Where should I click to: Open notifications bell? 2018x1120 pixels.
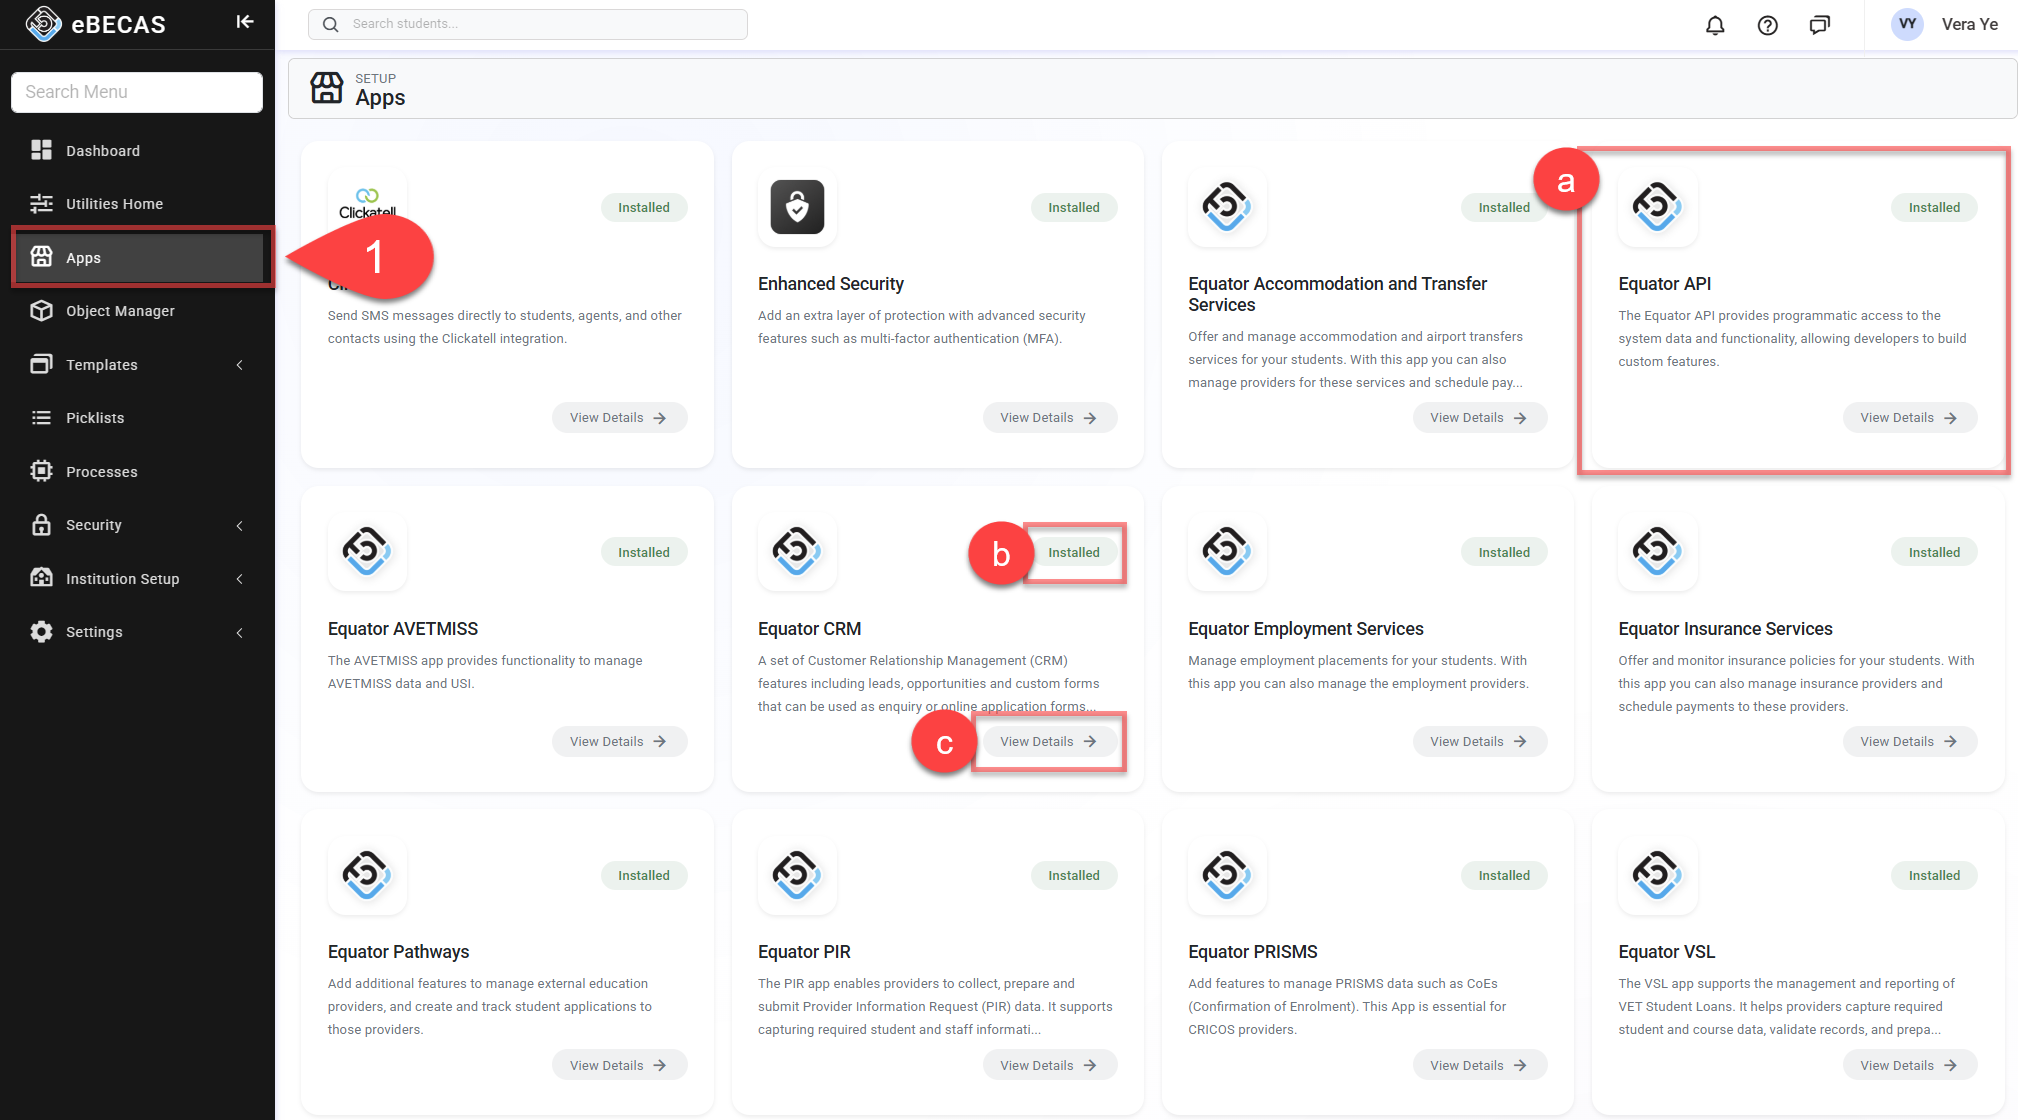pos(1715,25)
